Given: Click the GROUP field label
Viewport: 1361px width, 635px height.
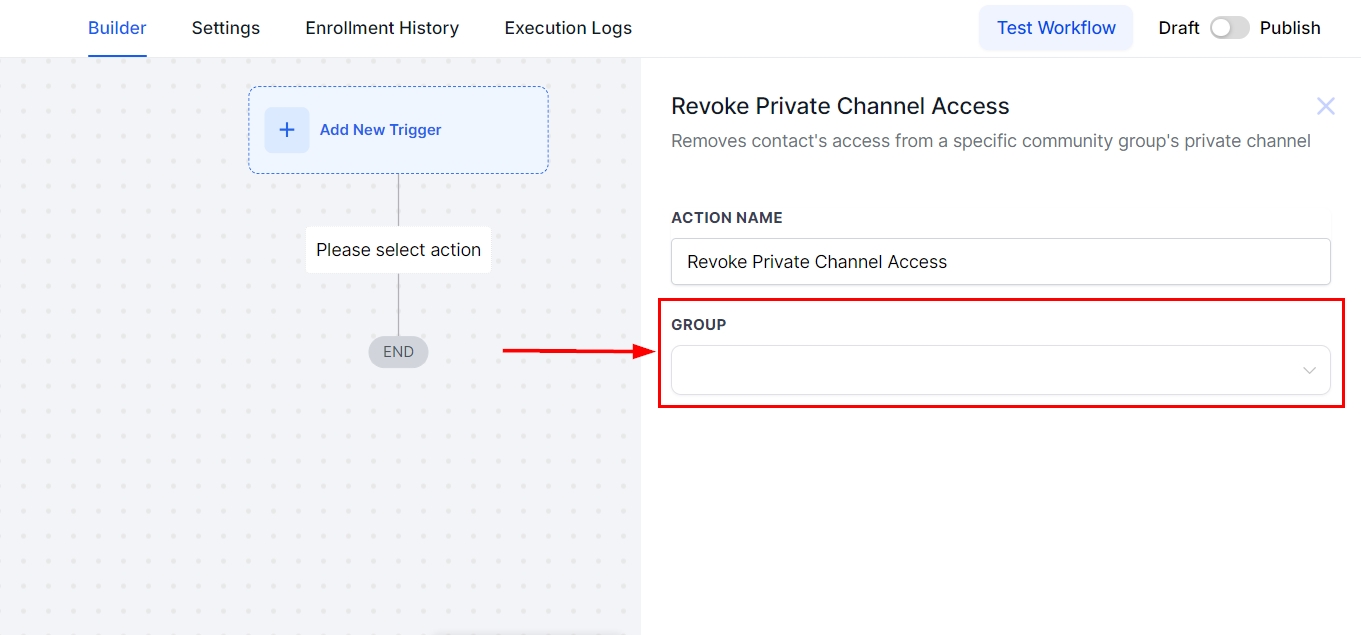Looking at the screenshot, I should [698, 325].
